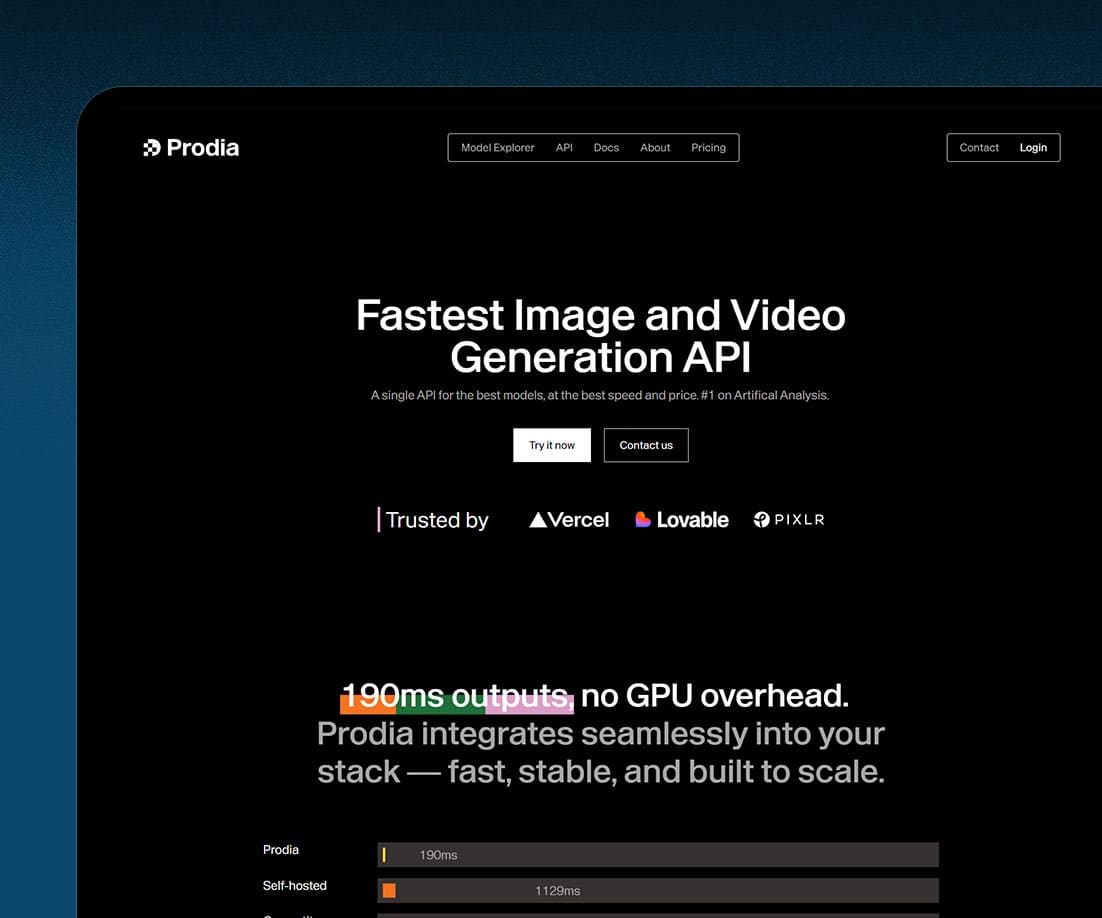Click Contact in top right
The width and height of the screenshot is (1102, 918).
pos(979,148)
